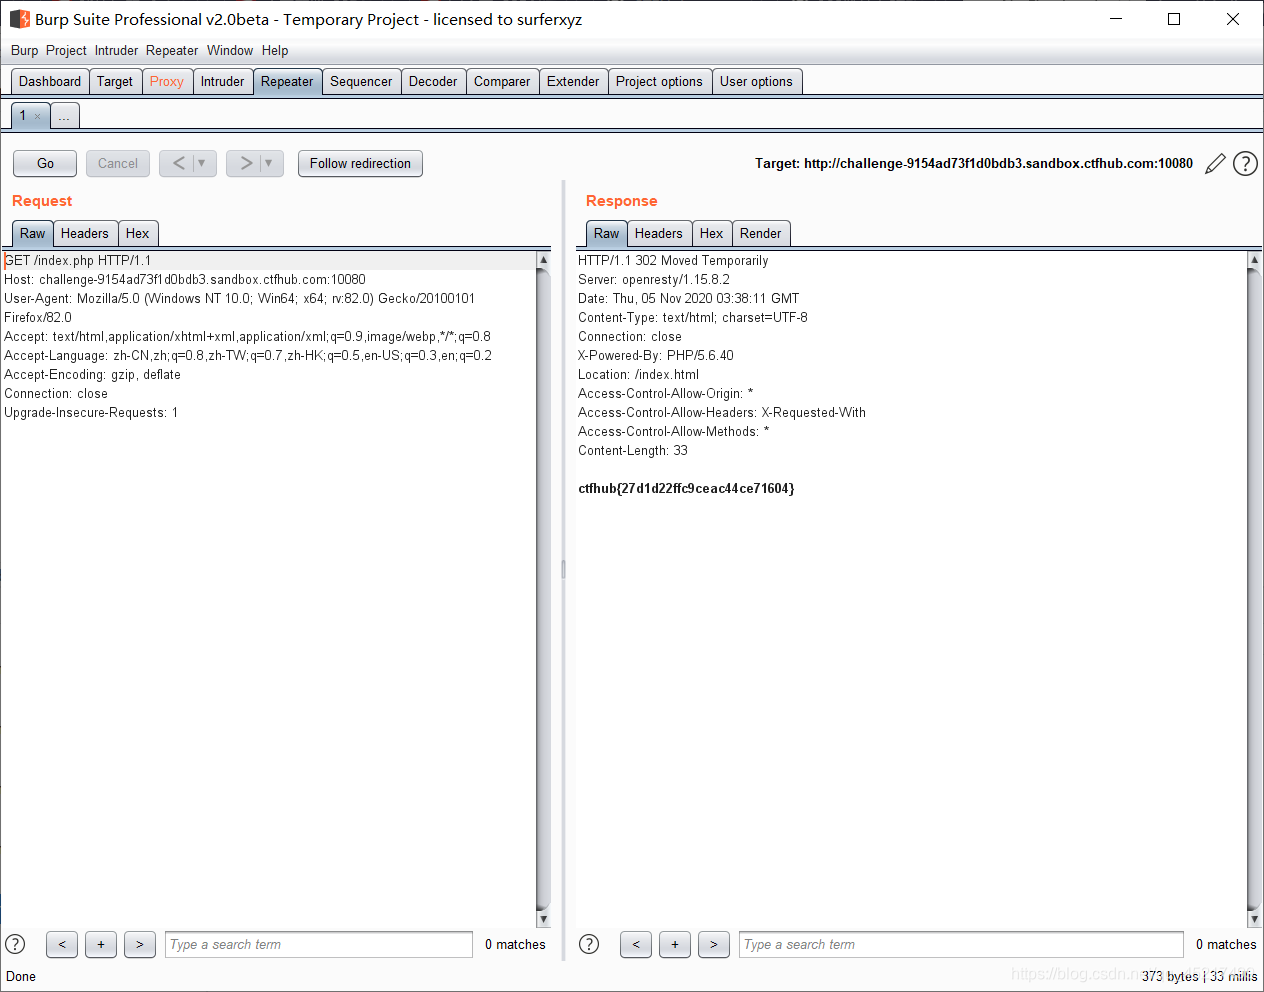Click the 'Upgrade-Insecure-Requests: 1' request header
Viewport: 1264px width, 992px height.
click(x=91, y=413)
